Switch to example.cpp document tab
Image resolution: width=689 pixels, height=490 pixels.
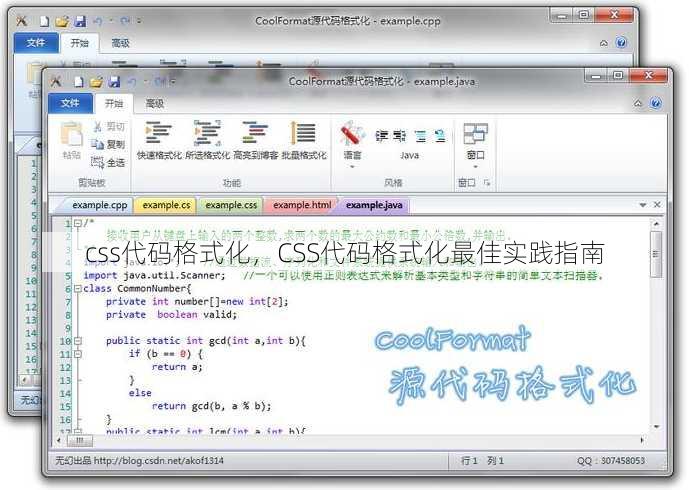coord(100,205)
